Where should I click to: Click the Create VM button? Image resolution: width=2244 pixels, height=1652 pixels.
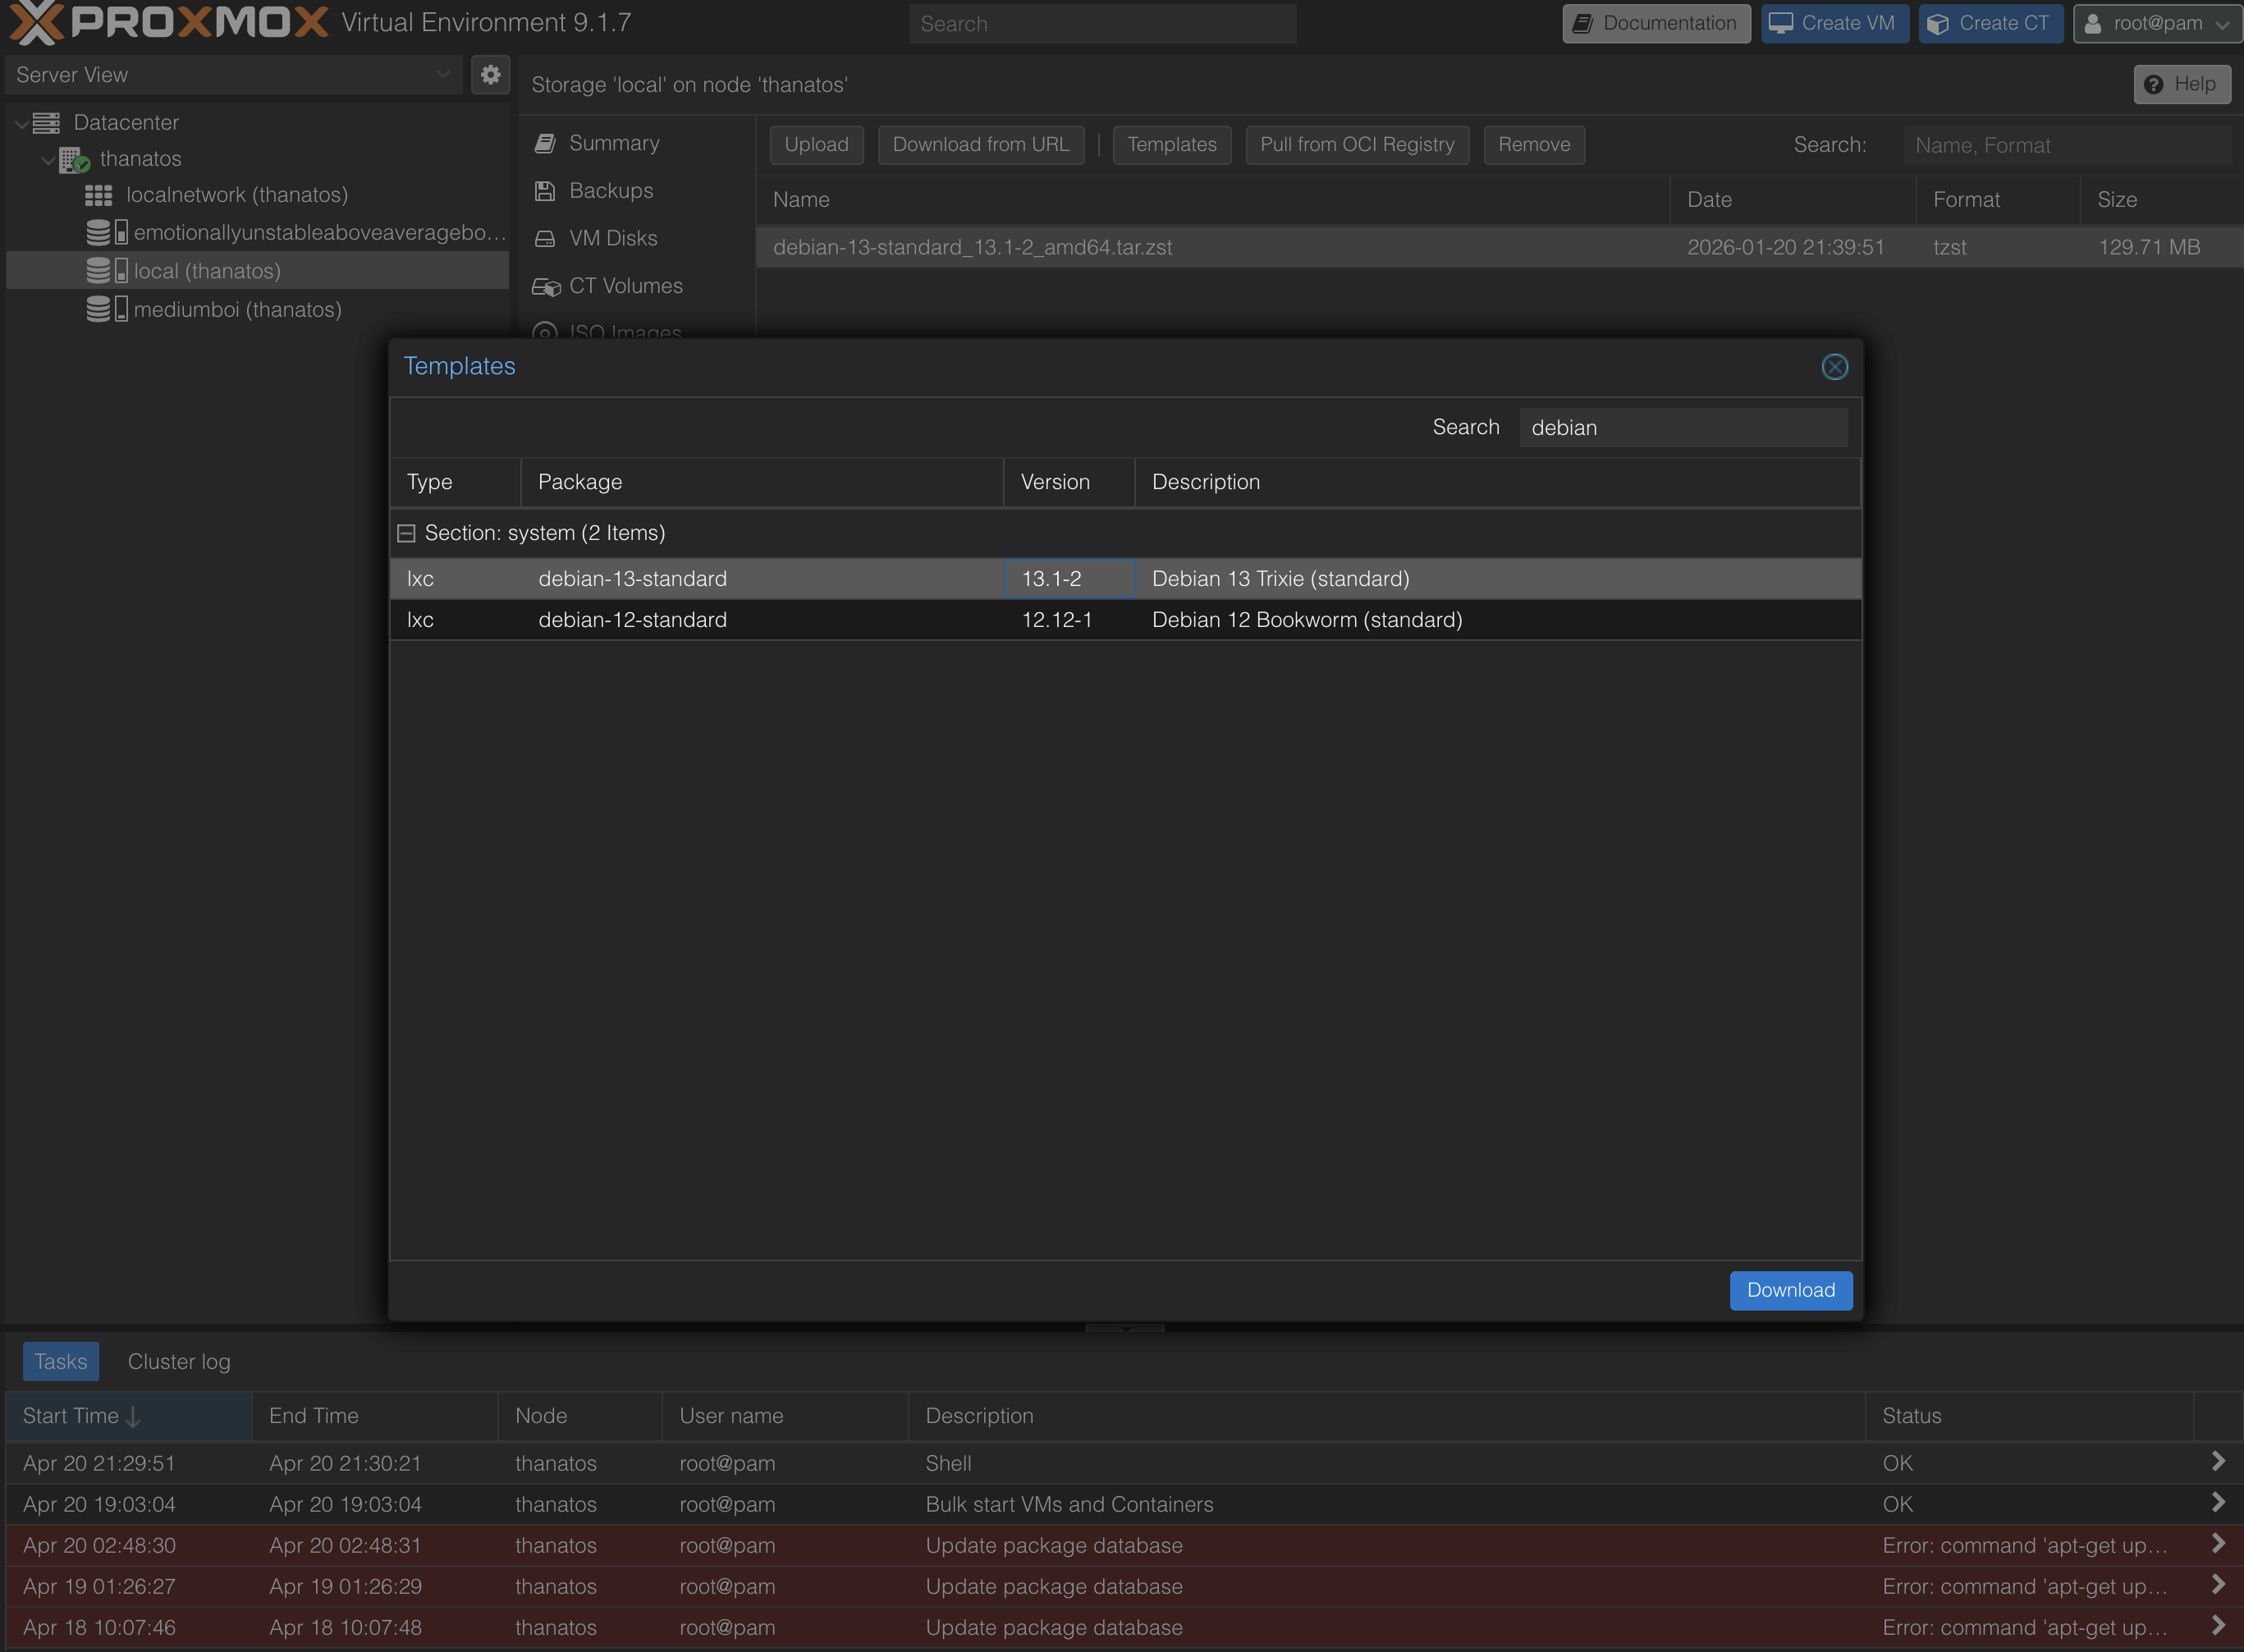pos(1834,23)
